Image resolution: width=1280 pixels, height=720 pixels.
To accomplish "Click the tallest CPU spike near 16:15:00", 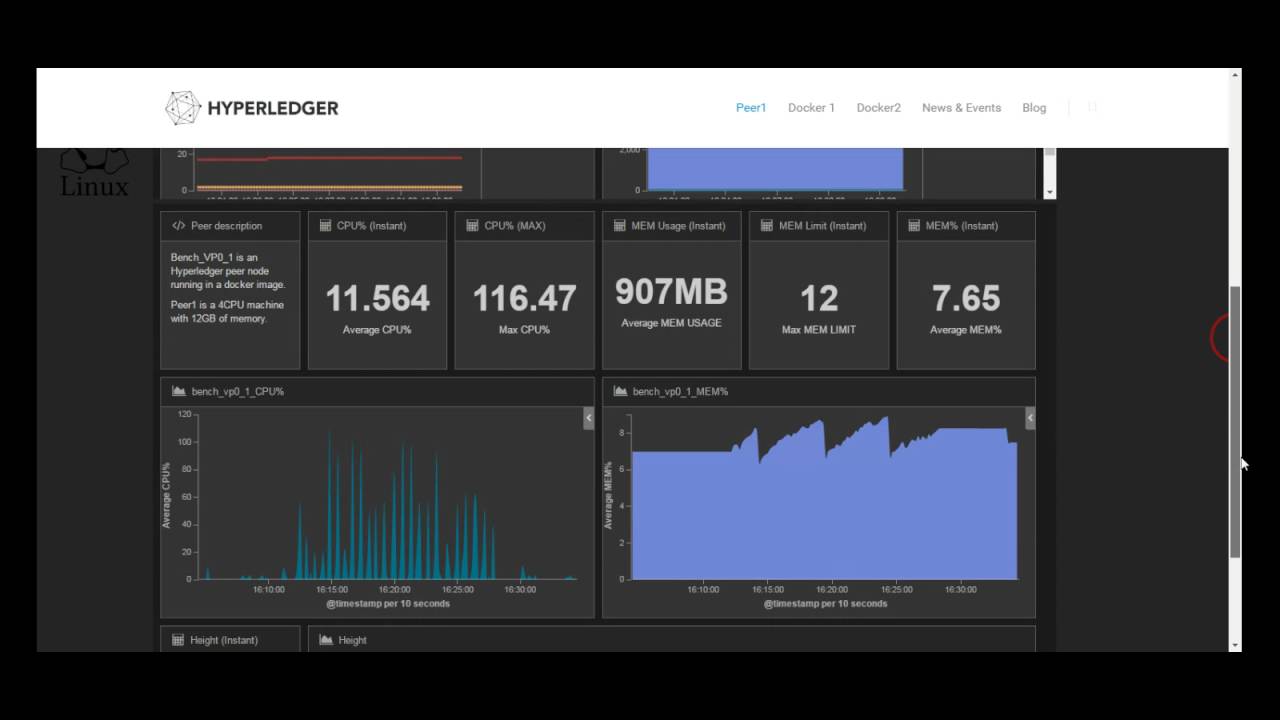I will [x=329, y=505].
